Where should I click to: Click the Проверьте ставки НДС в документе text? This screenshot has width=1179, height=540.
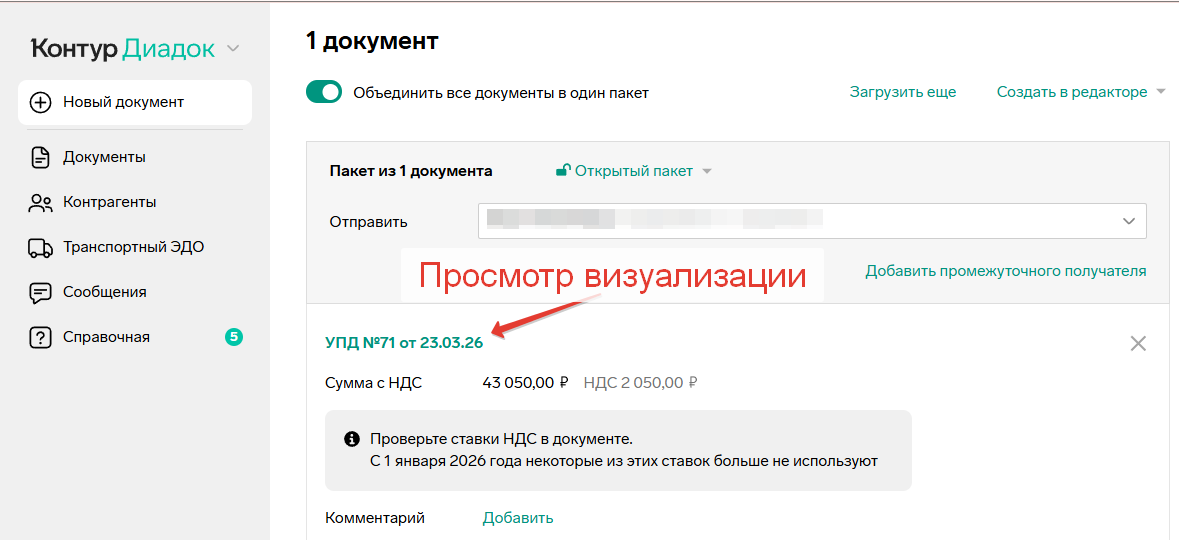pos(501,438)
